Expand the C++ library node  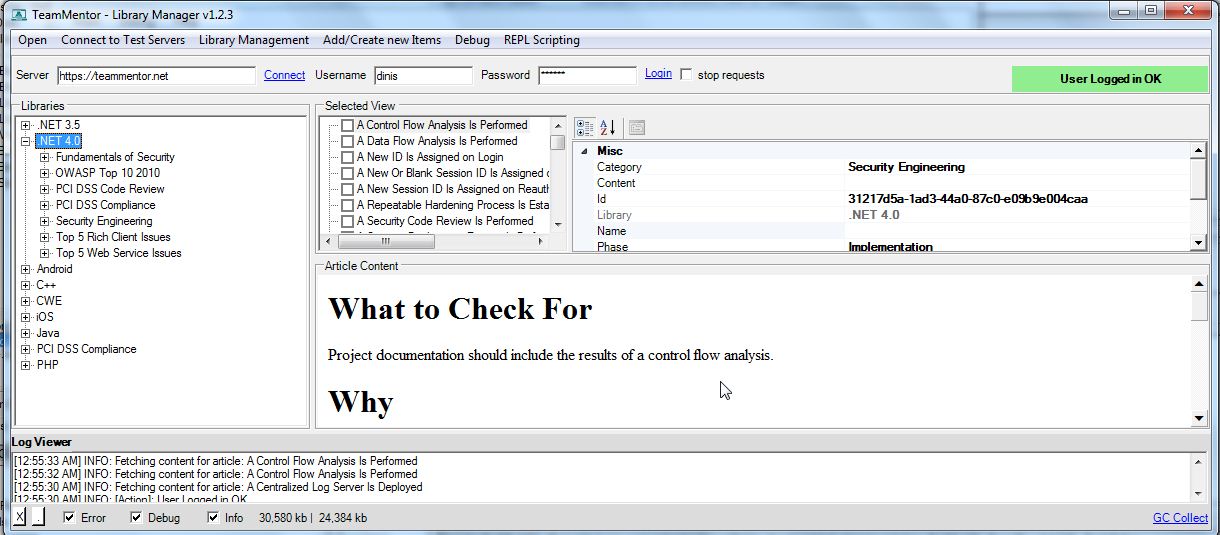point(26,285)
